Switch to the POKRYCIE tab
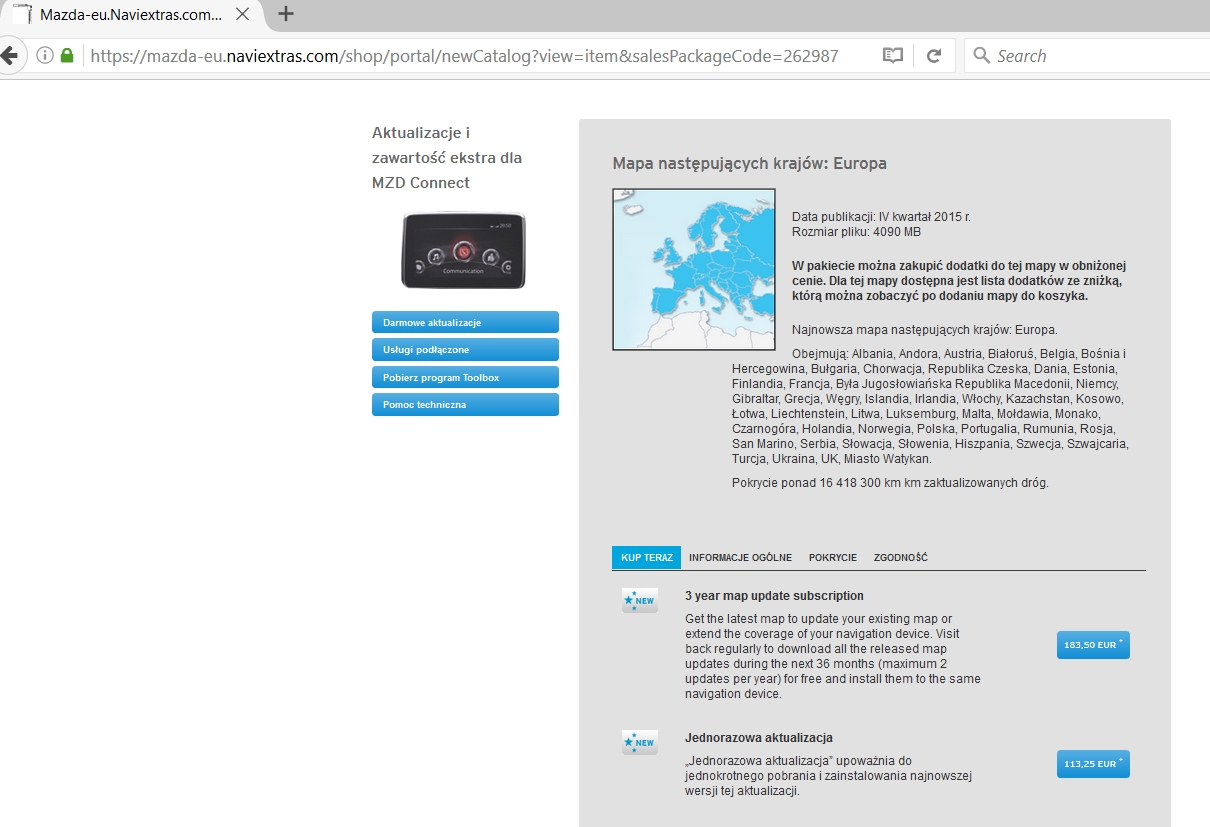The width and height of the screenshot is (1210, 827). (x=832, y=558)
